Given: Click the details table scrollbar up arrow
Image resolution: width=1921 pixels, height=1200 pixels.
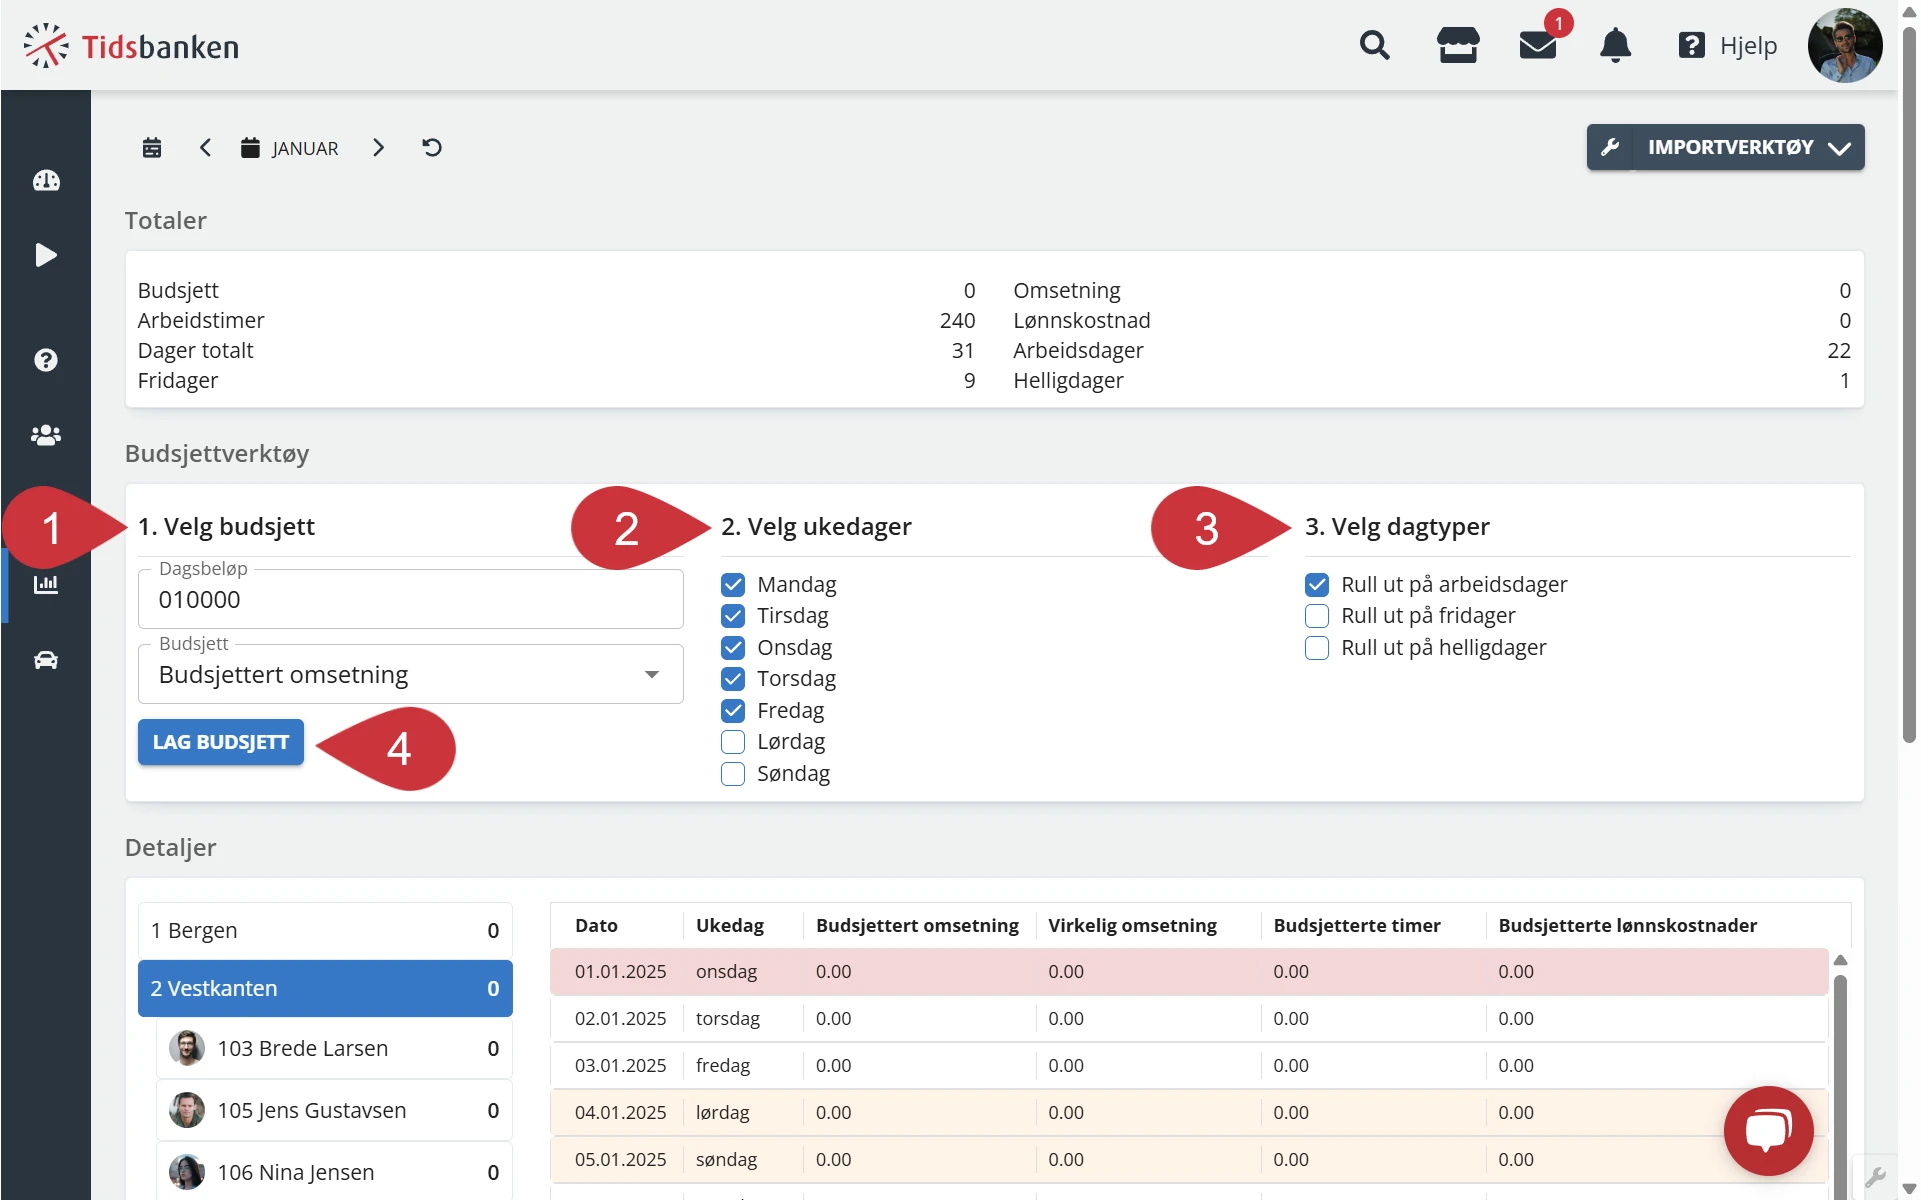Looking at the screenshot, I should pyautogui.click(x=1840, y=960).
